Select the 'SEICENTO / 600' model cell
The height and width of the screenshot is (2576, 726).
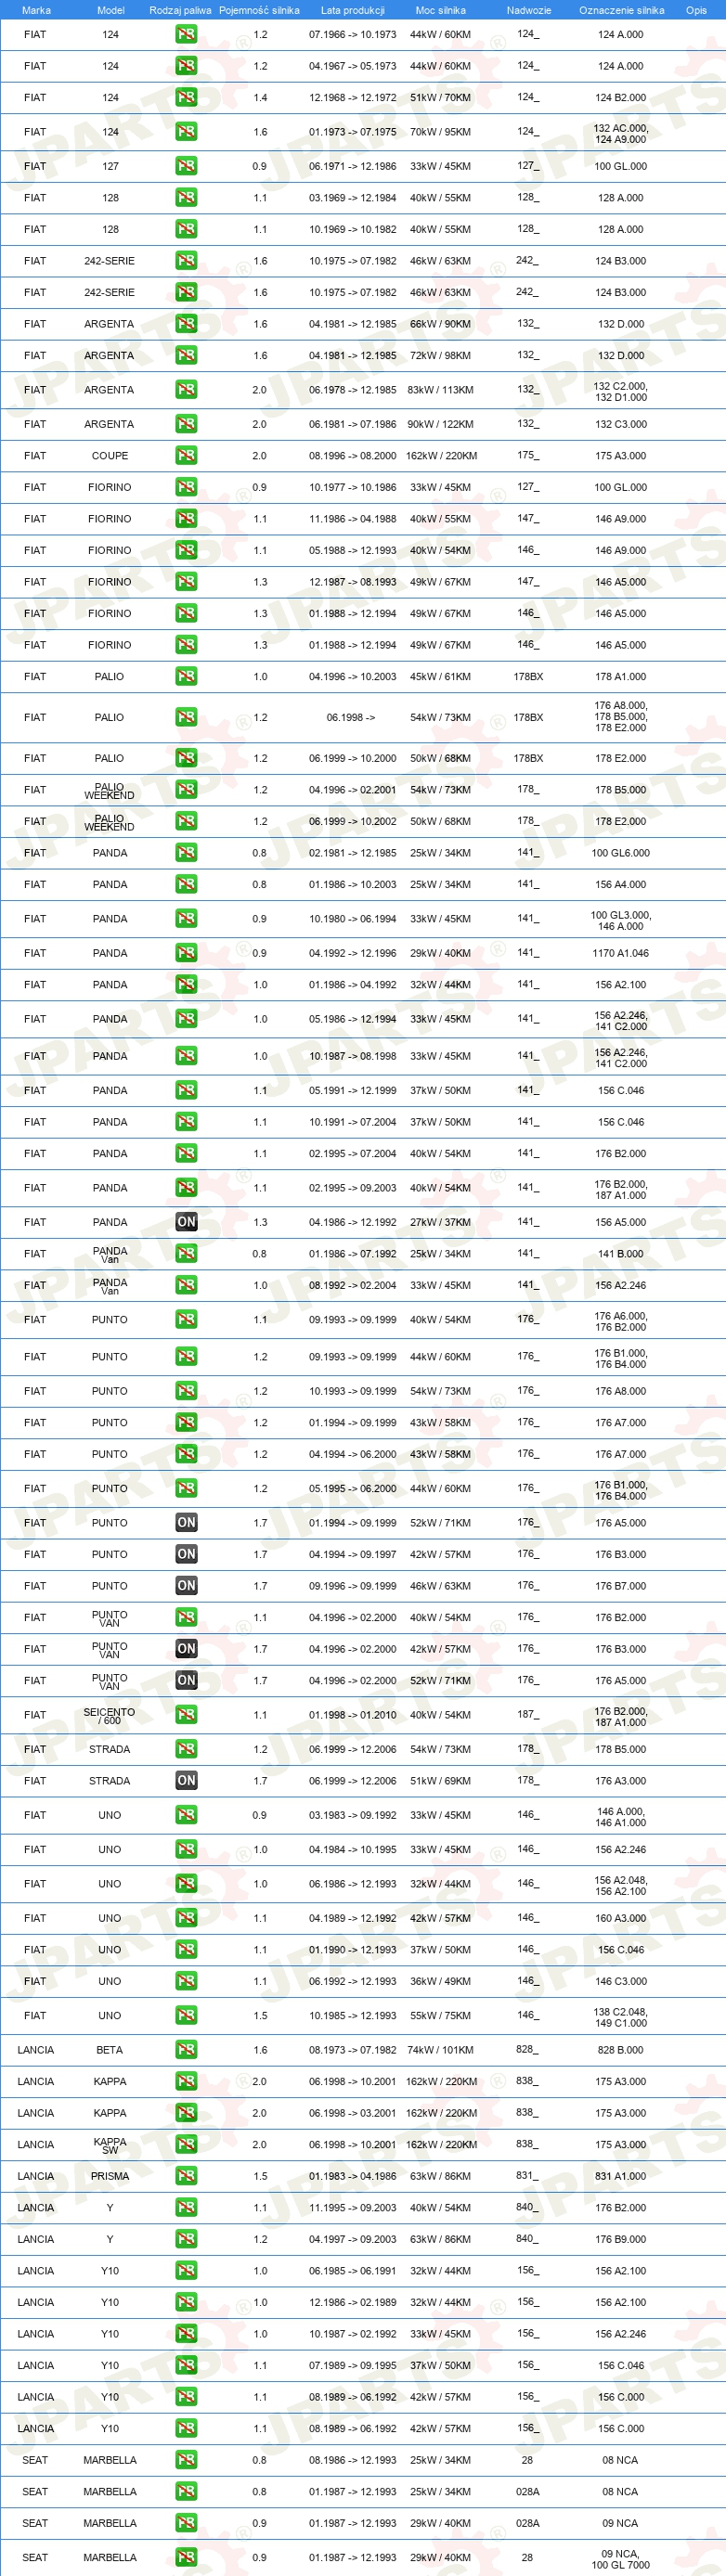(109, 1716)
